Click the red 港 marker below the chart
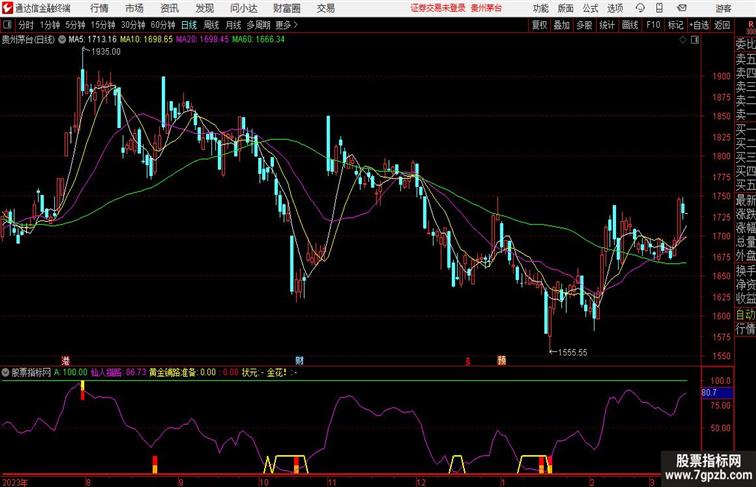 [66, 360]
